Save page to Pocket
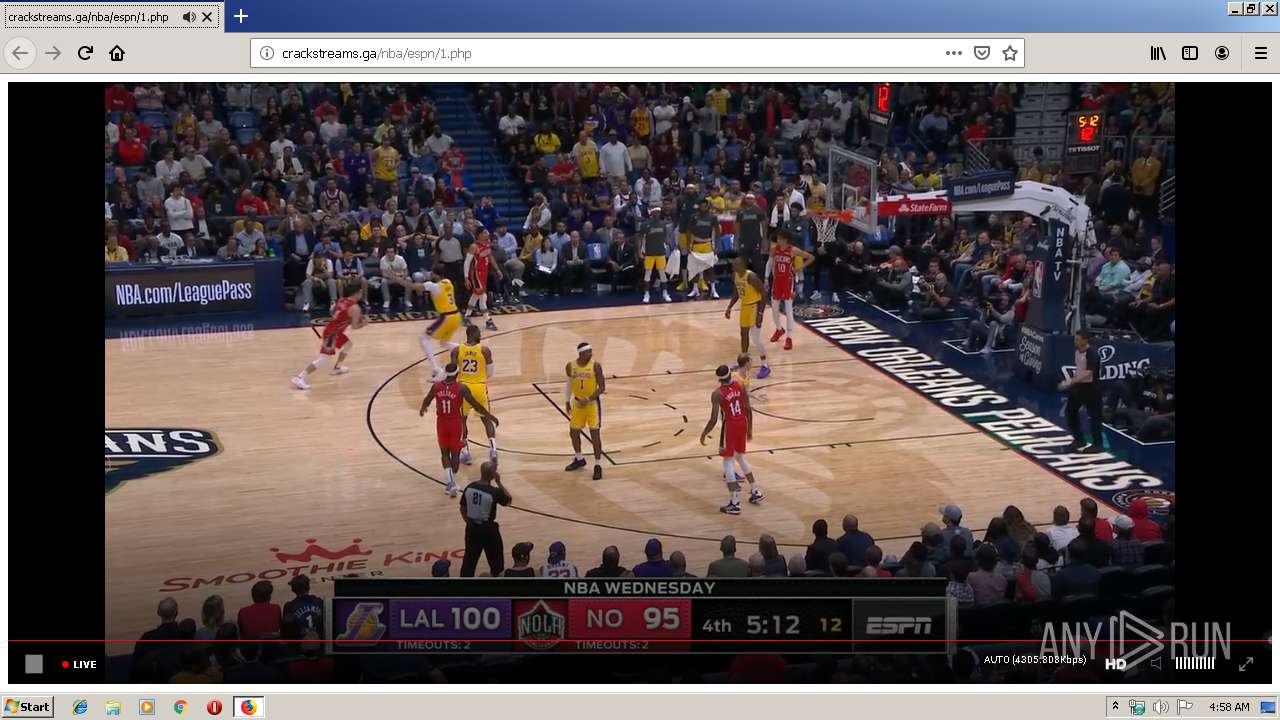Viewport: 1280px width, 720px height. tap(982, 53)
